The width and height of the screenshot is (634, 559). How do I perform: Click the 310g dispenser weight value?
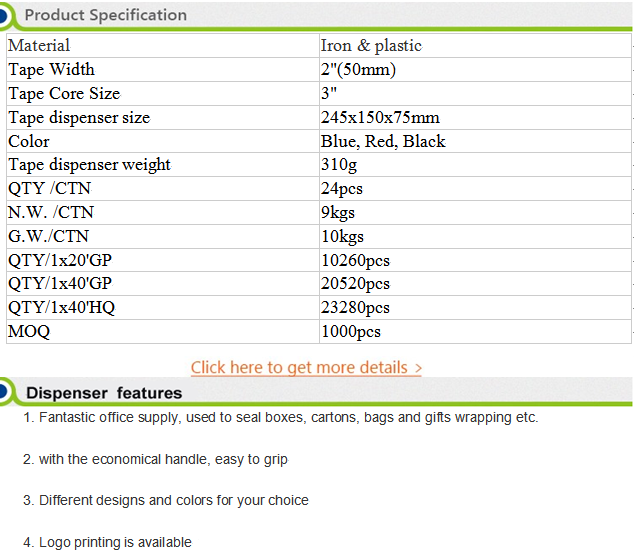pyautogui.click(x=339, y=164)
